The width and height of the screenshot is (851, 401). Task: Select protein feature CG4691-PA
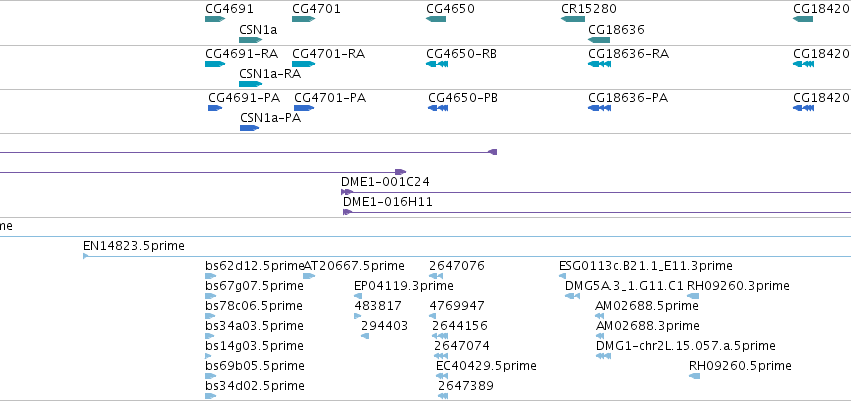click(x=215, y=108)
